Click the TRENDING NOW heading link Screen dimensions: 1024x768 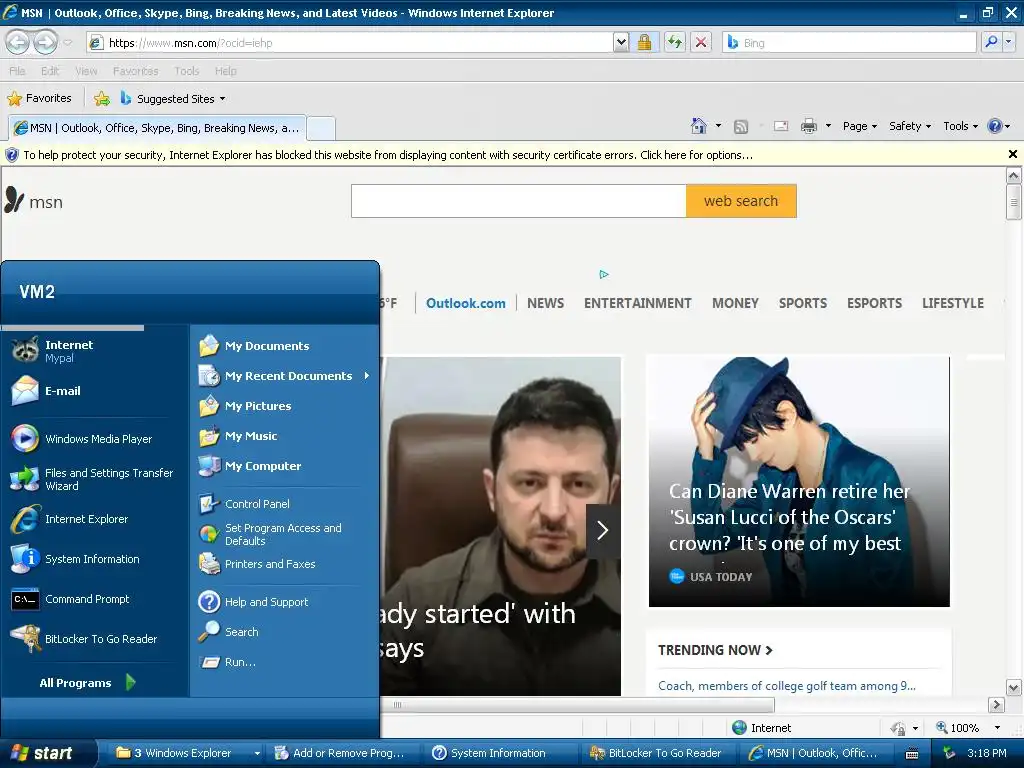click(715, 650)
